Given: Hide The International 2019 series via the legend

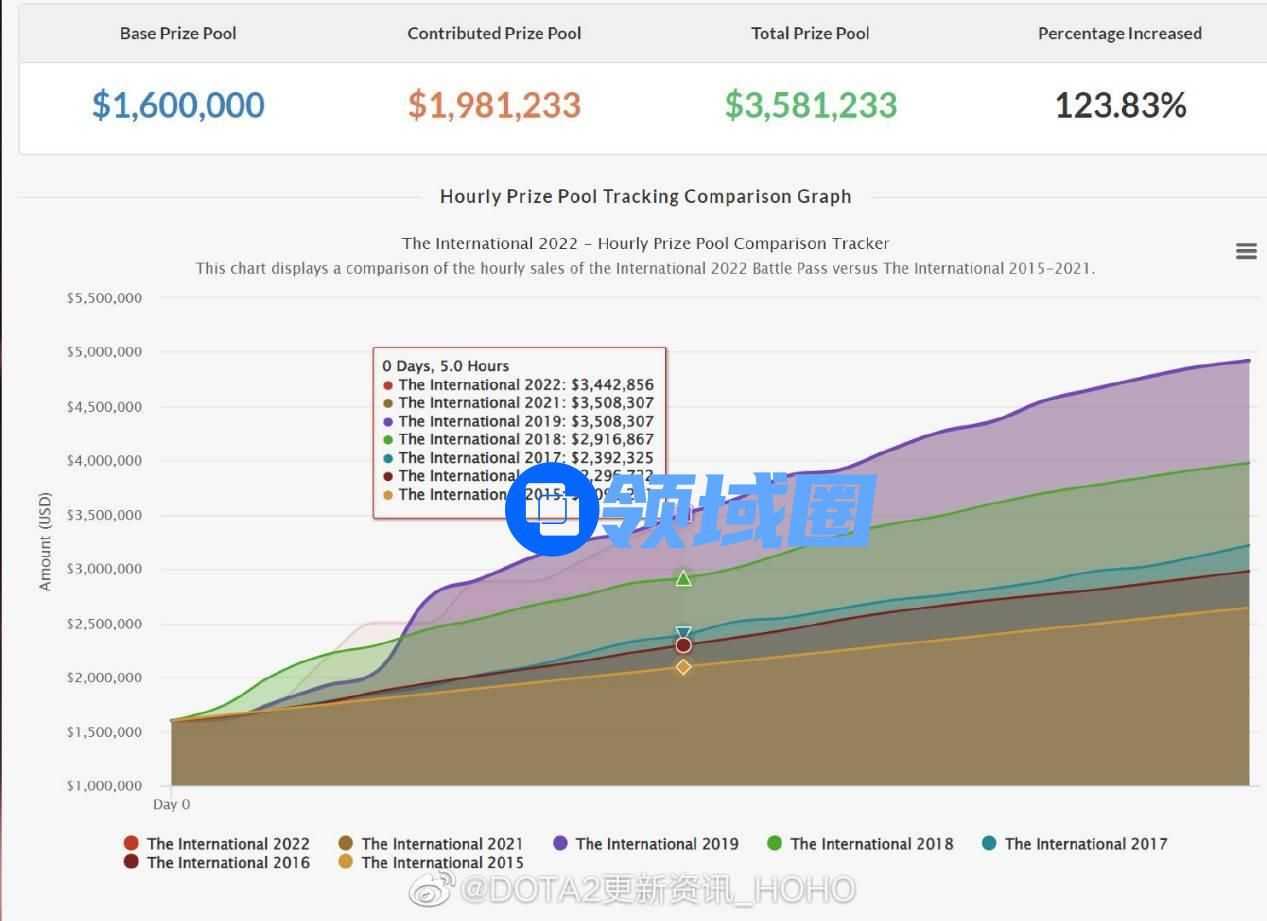Looking at the screenshot, I should pyautogui.click(x=656, y=844).
